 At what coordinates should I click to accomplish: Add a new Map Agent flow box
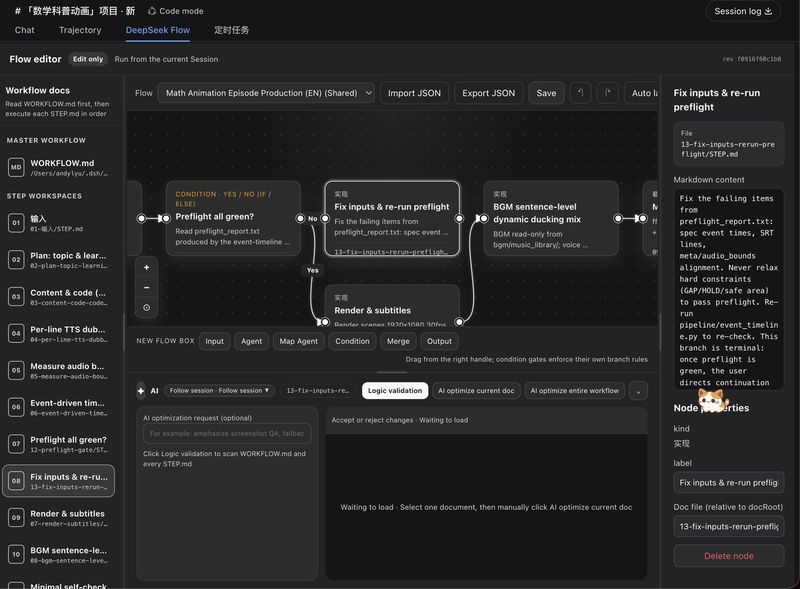pyautogui.click(x=298, y=341)
